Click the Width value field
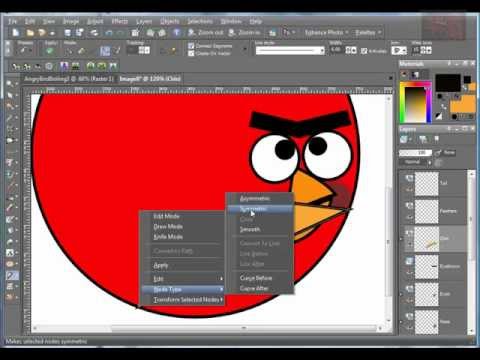The width and height of the screenshot is (480, 360). click(336, 50)
